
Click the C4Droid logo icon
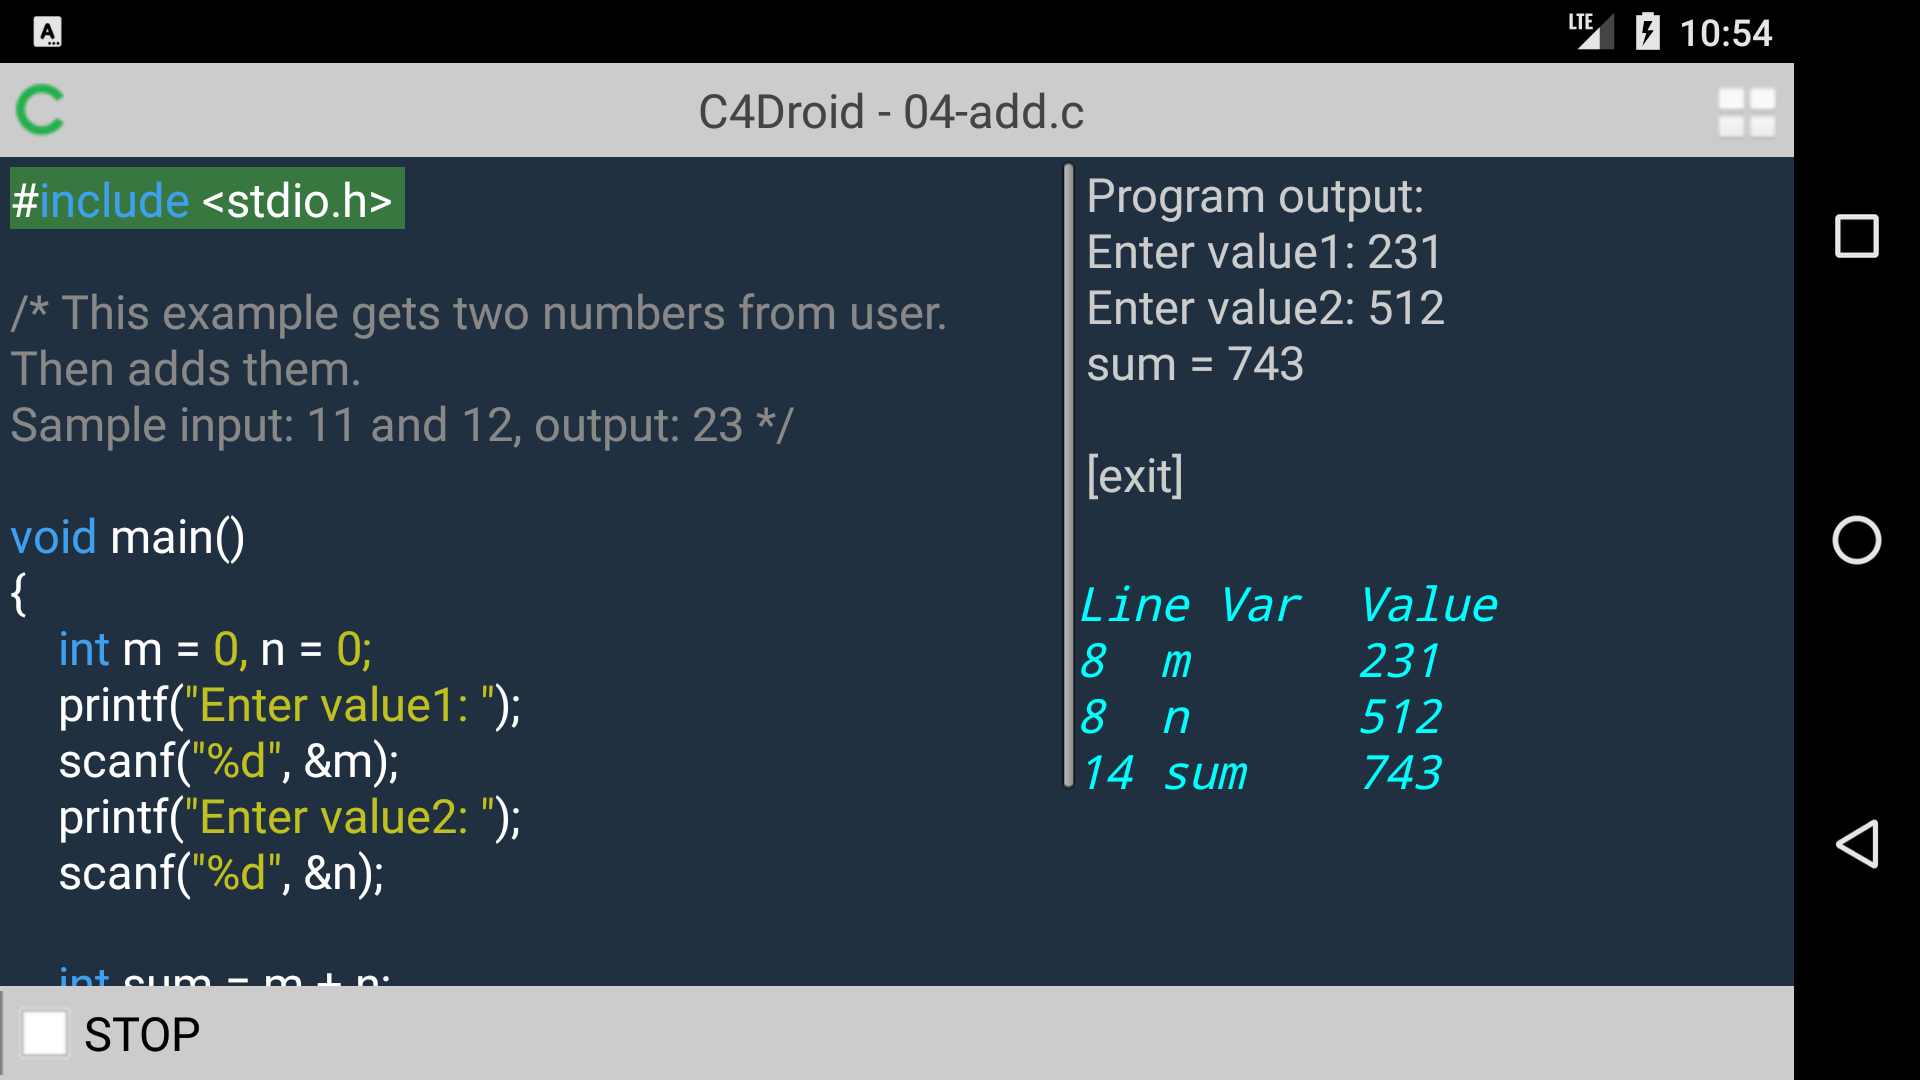pyautogui.click(x=40, y=111)
